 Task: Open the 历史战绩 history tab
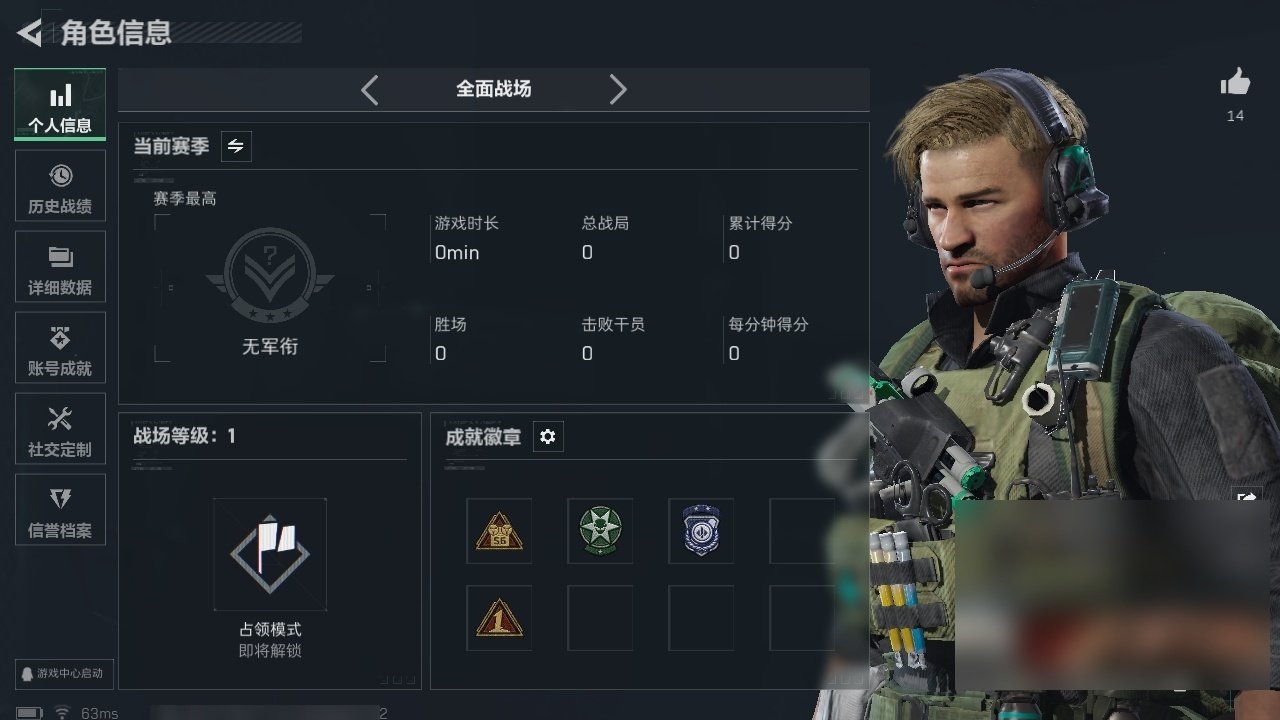(x=60, y=187)
